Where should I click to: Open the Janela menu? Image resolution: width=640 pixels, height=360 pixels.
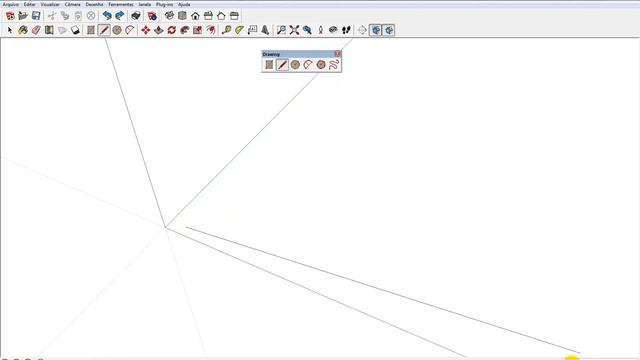tap(144, 4)
